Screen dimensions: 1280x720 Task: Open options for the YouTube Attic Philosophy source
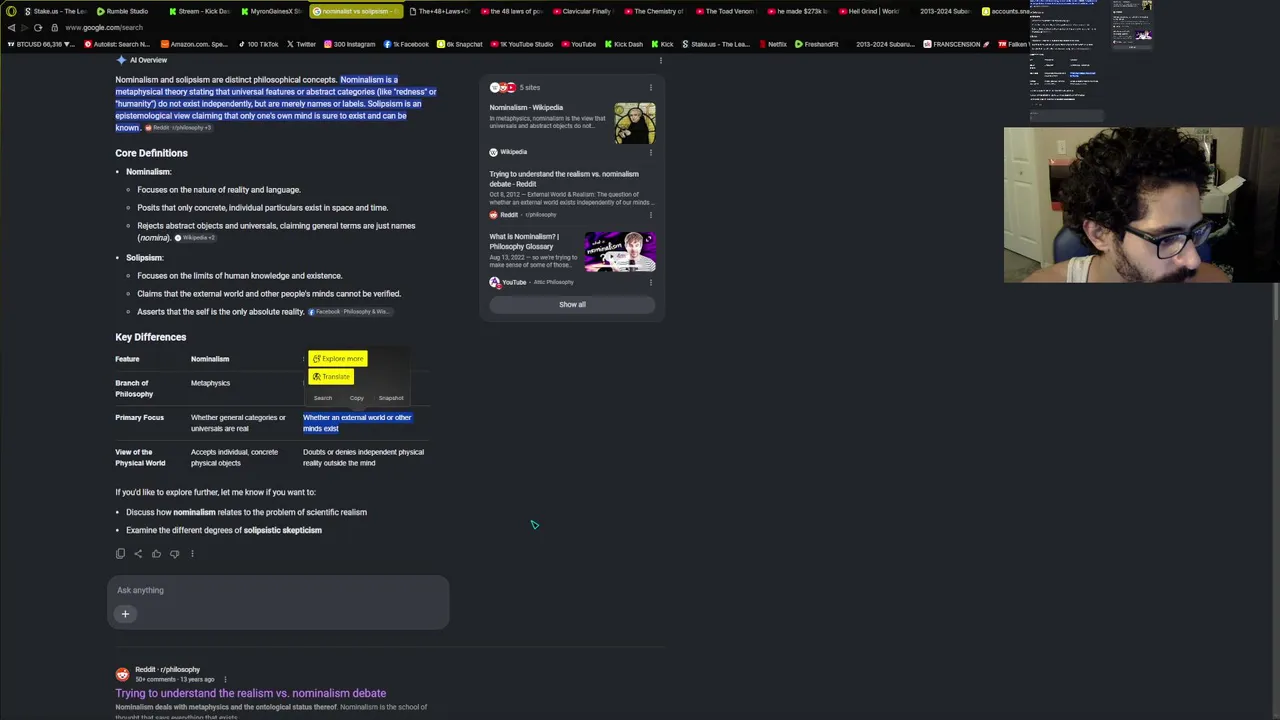(651, 283)
